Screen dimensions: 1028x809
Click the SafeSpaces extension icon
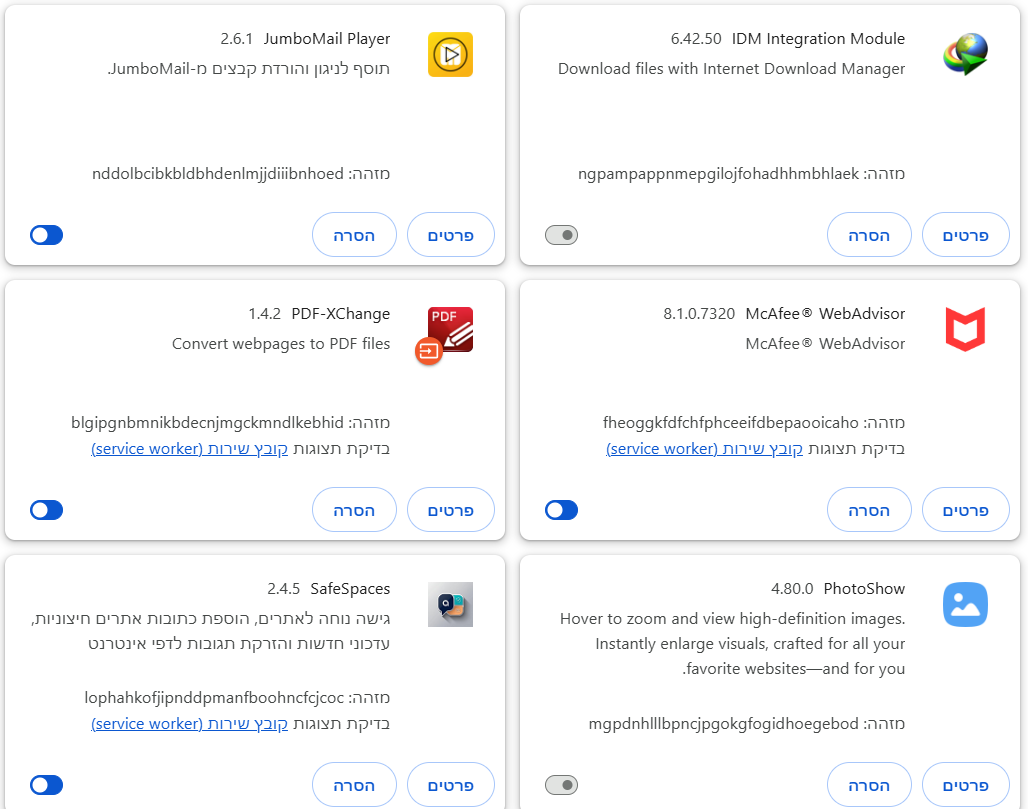450,604
